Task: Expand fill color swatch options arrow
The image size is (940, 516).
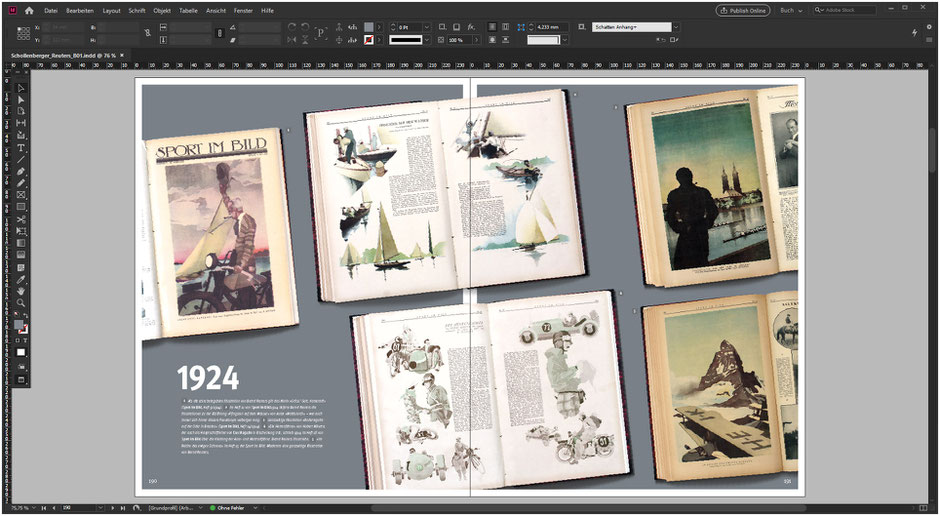Action: (x=379, y=27)
